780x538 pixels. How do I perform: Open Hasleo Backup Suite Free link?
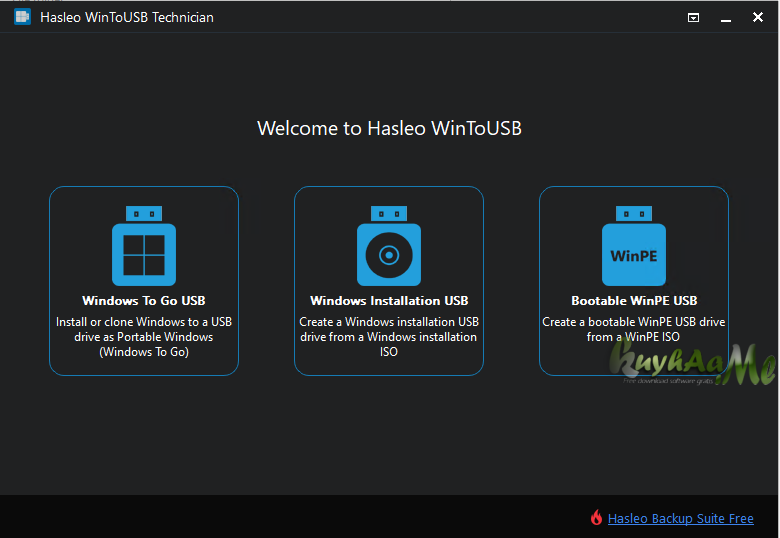(681, 519)
